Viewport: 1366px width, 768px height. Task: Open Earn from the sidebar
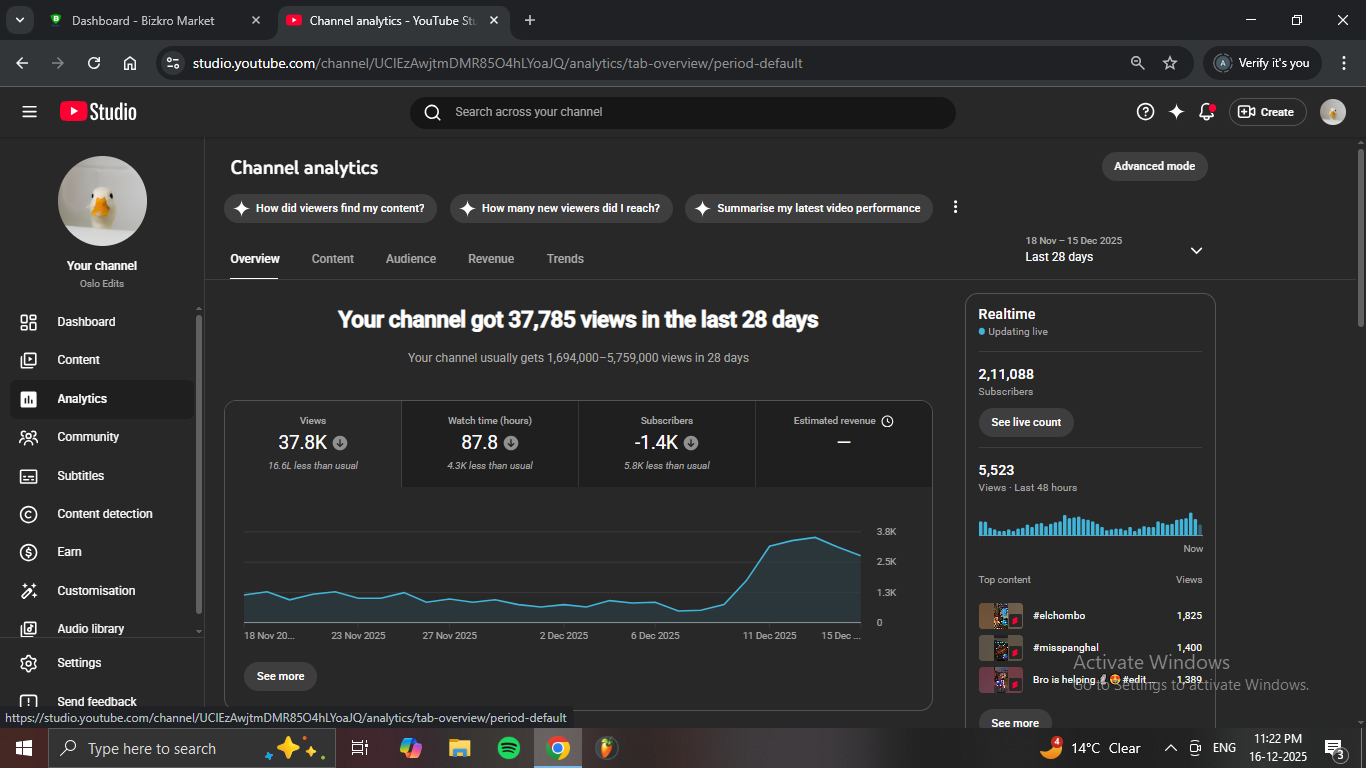[x=69, y=552]
